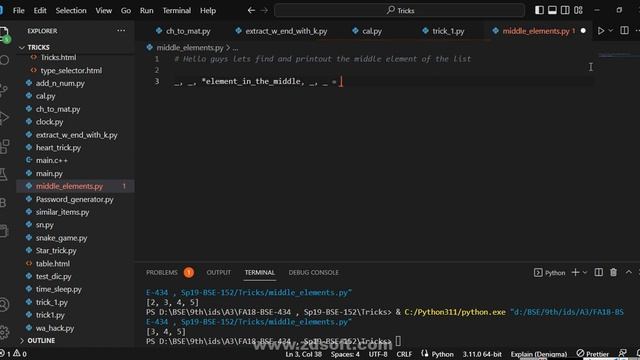640x360 pixels.
Task: Maximize panel with the up chevron
Action: [629, 272]
